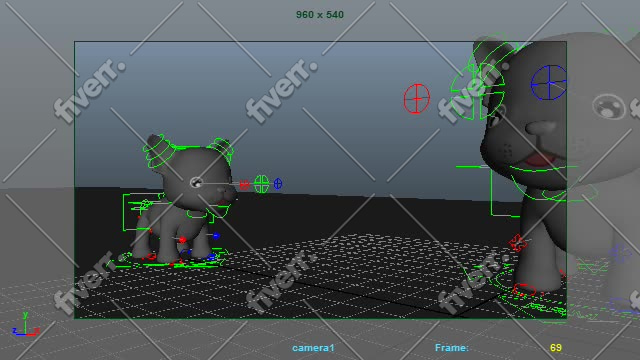Image resolution: width=640 pixels, height=360 pixels.
Task: Click the green eye aim control near small dog
Action: click(261, 184)
